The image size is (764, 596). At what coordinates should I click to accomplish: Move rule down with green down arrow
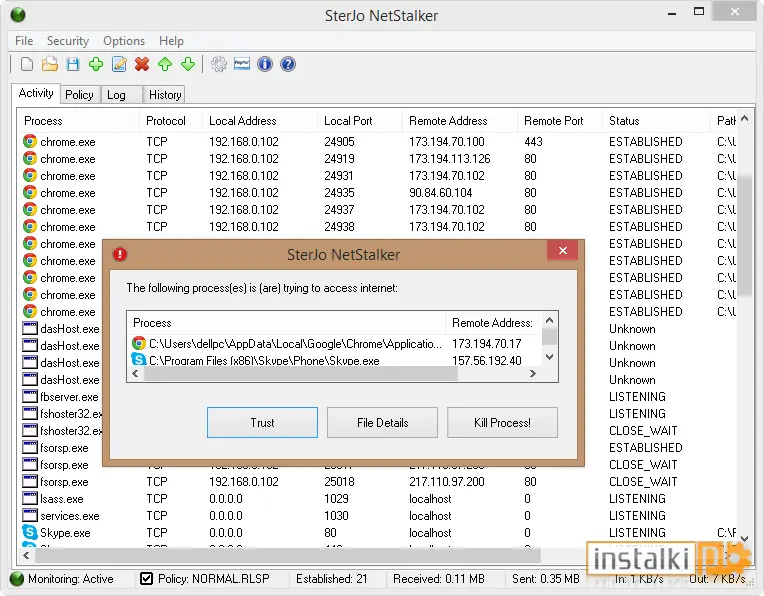(188, 64)
